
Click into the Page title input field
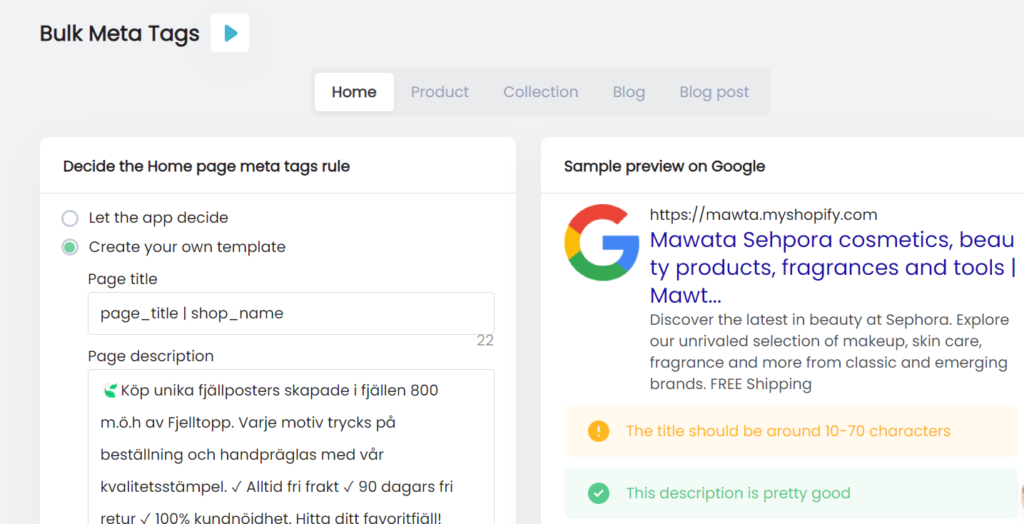[291, 314]
